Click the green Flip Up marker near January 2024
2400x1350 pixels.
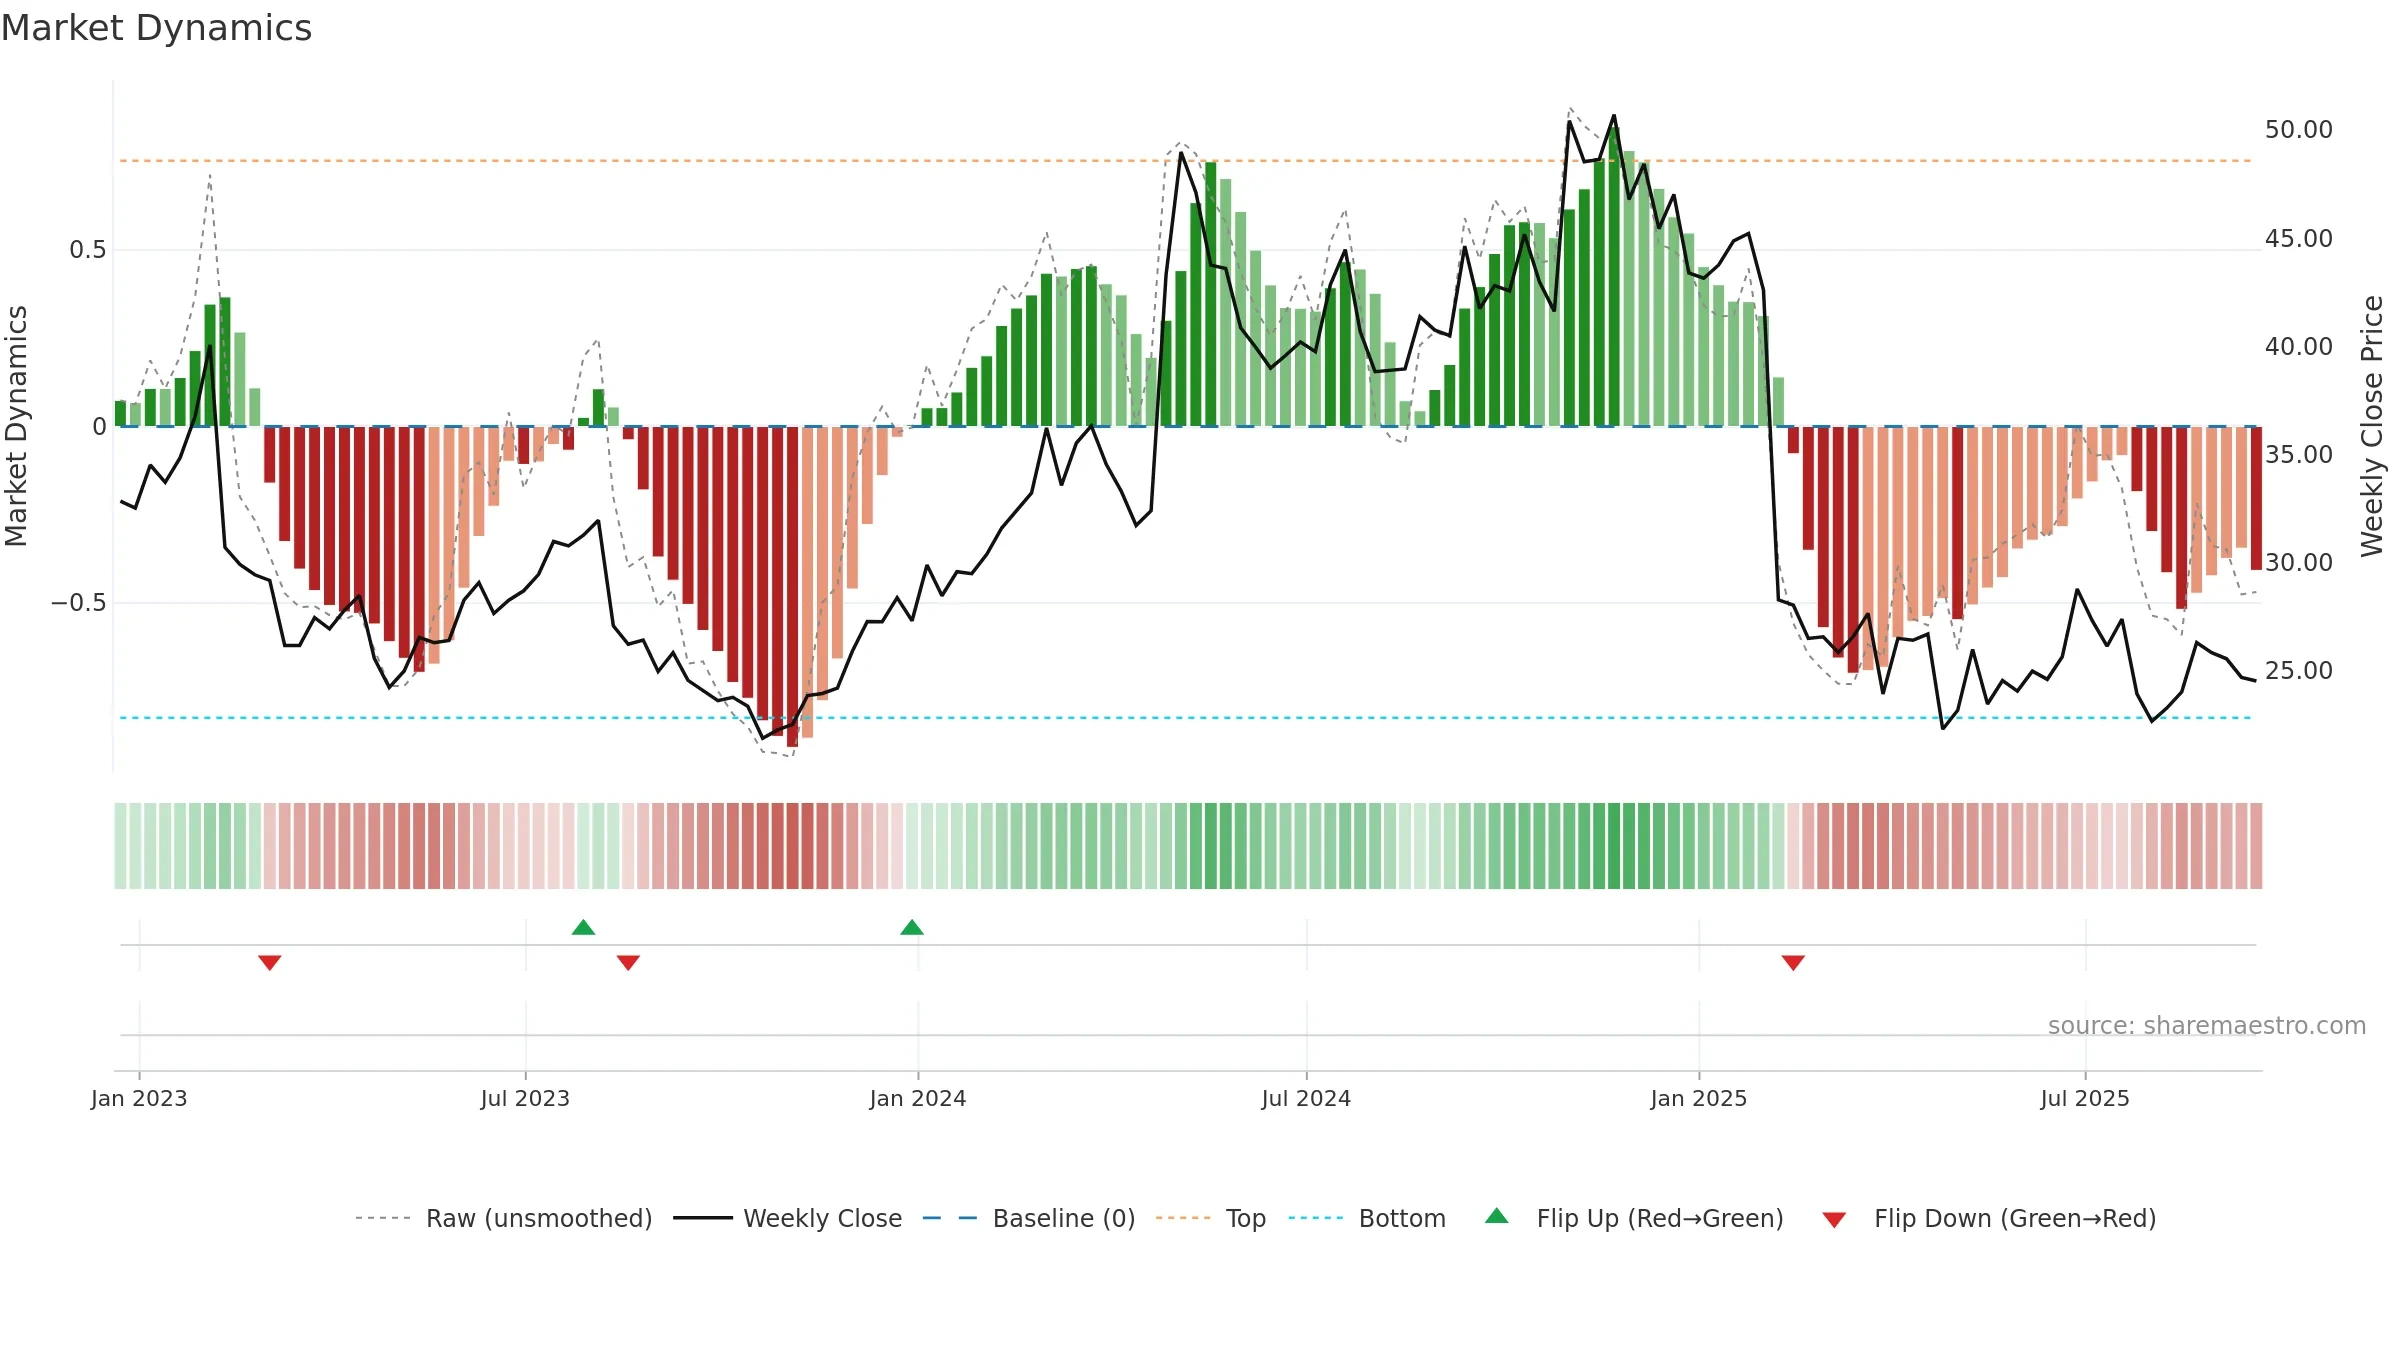coord(912,927)
